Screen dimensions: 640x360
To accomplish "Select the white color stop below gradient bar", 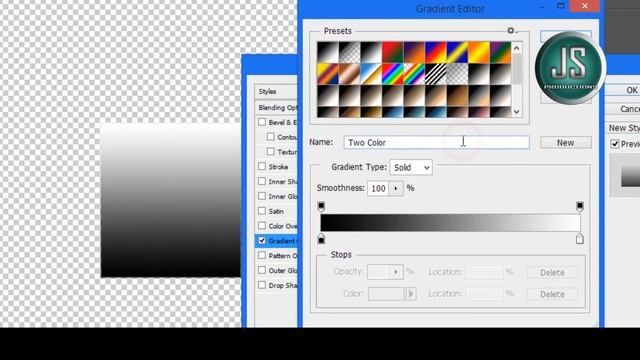I will click(580, 238).
